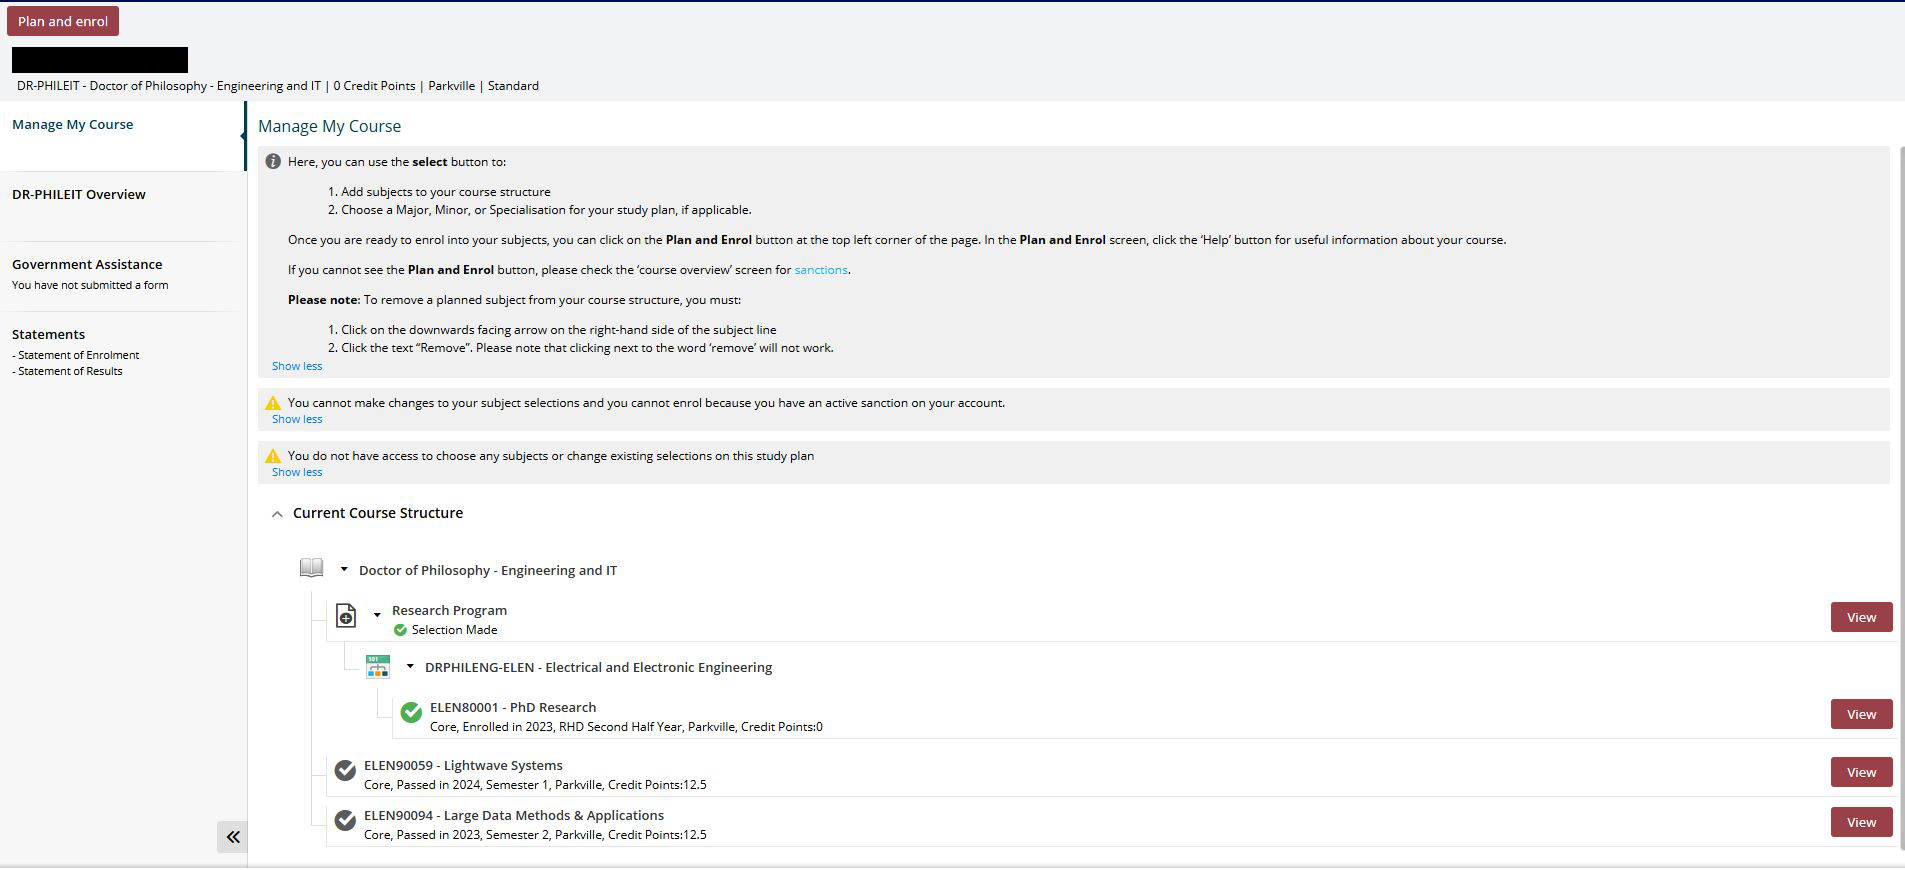Click grey tick beside ELEN90059 Lightwave Systems
This screenshot has height=870, width=1905.
pos(345,770)
